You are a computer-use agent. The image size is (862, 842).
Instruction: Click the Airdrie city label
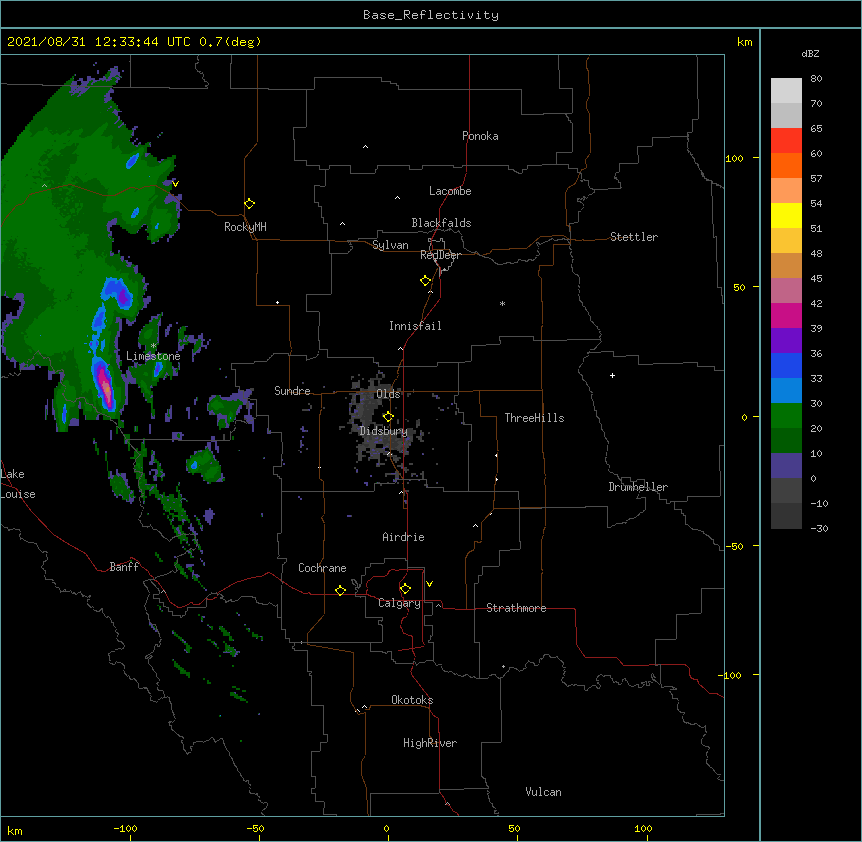404,537
